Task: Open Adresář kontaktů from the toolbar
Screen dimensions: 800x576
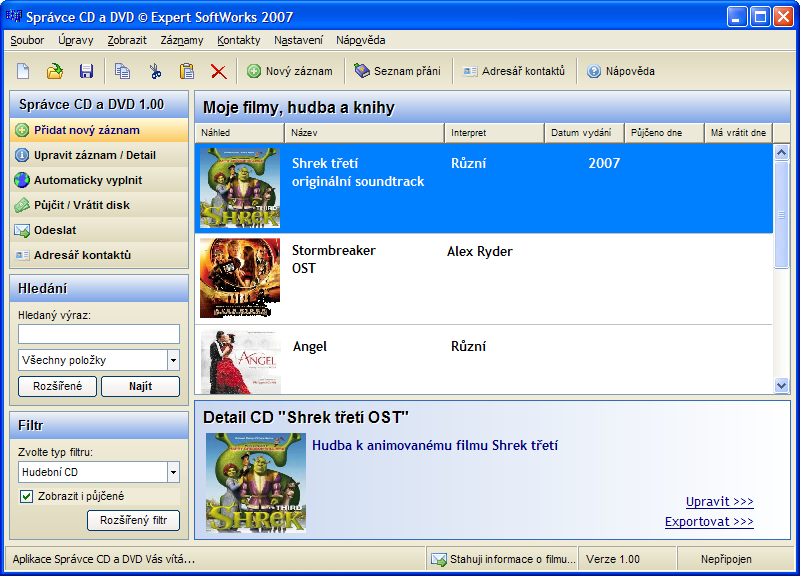Action: [x=514, y=71]
